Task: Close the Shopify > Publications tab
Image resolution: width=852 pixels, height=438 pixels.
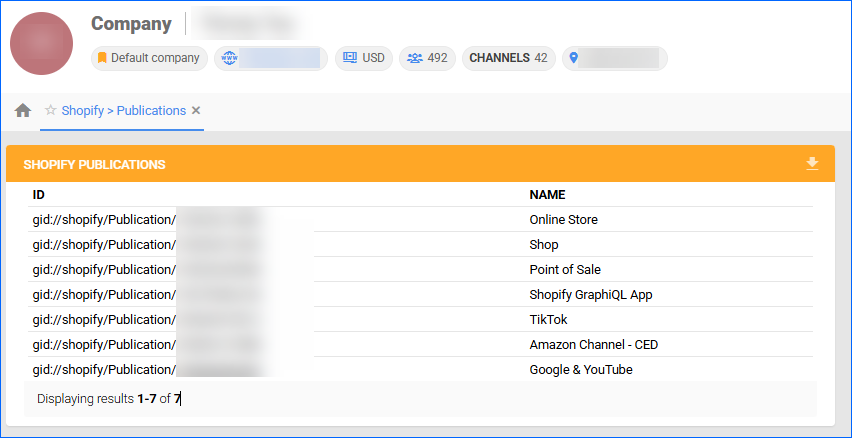Action: coord(196,111)
